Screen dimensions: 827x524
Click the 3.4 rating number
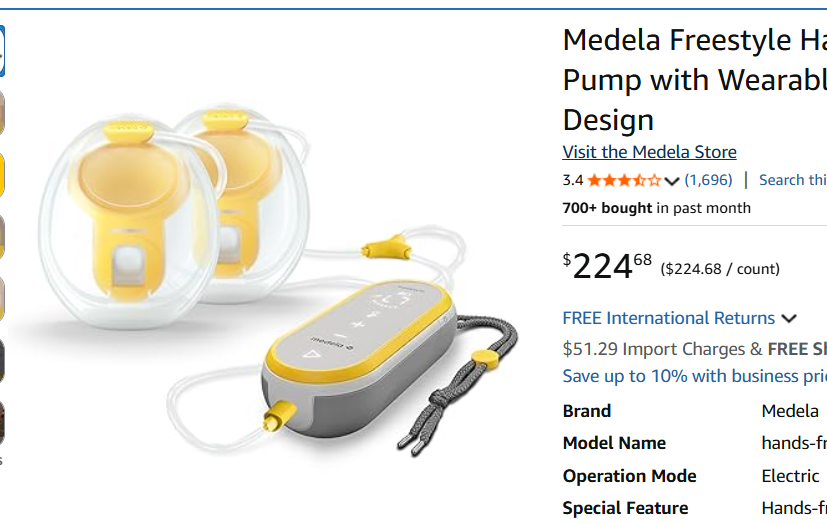573,180
